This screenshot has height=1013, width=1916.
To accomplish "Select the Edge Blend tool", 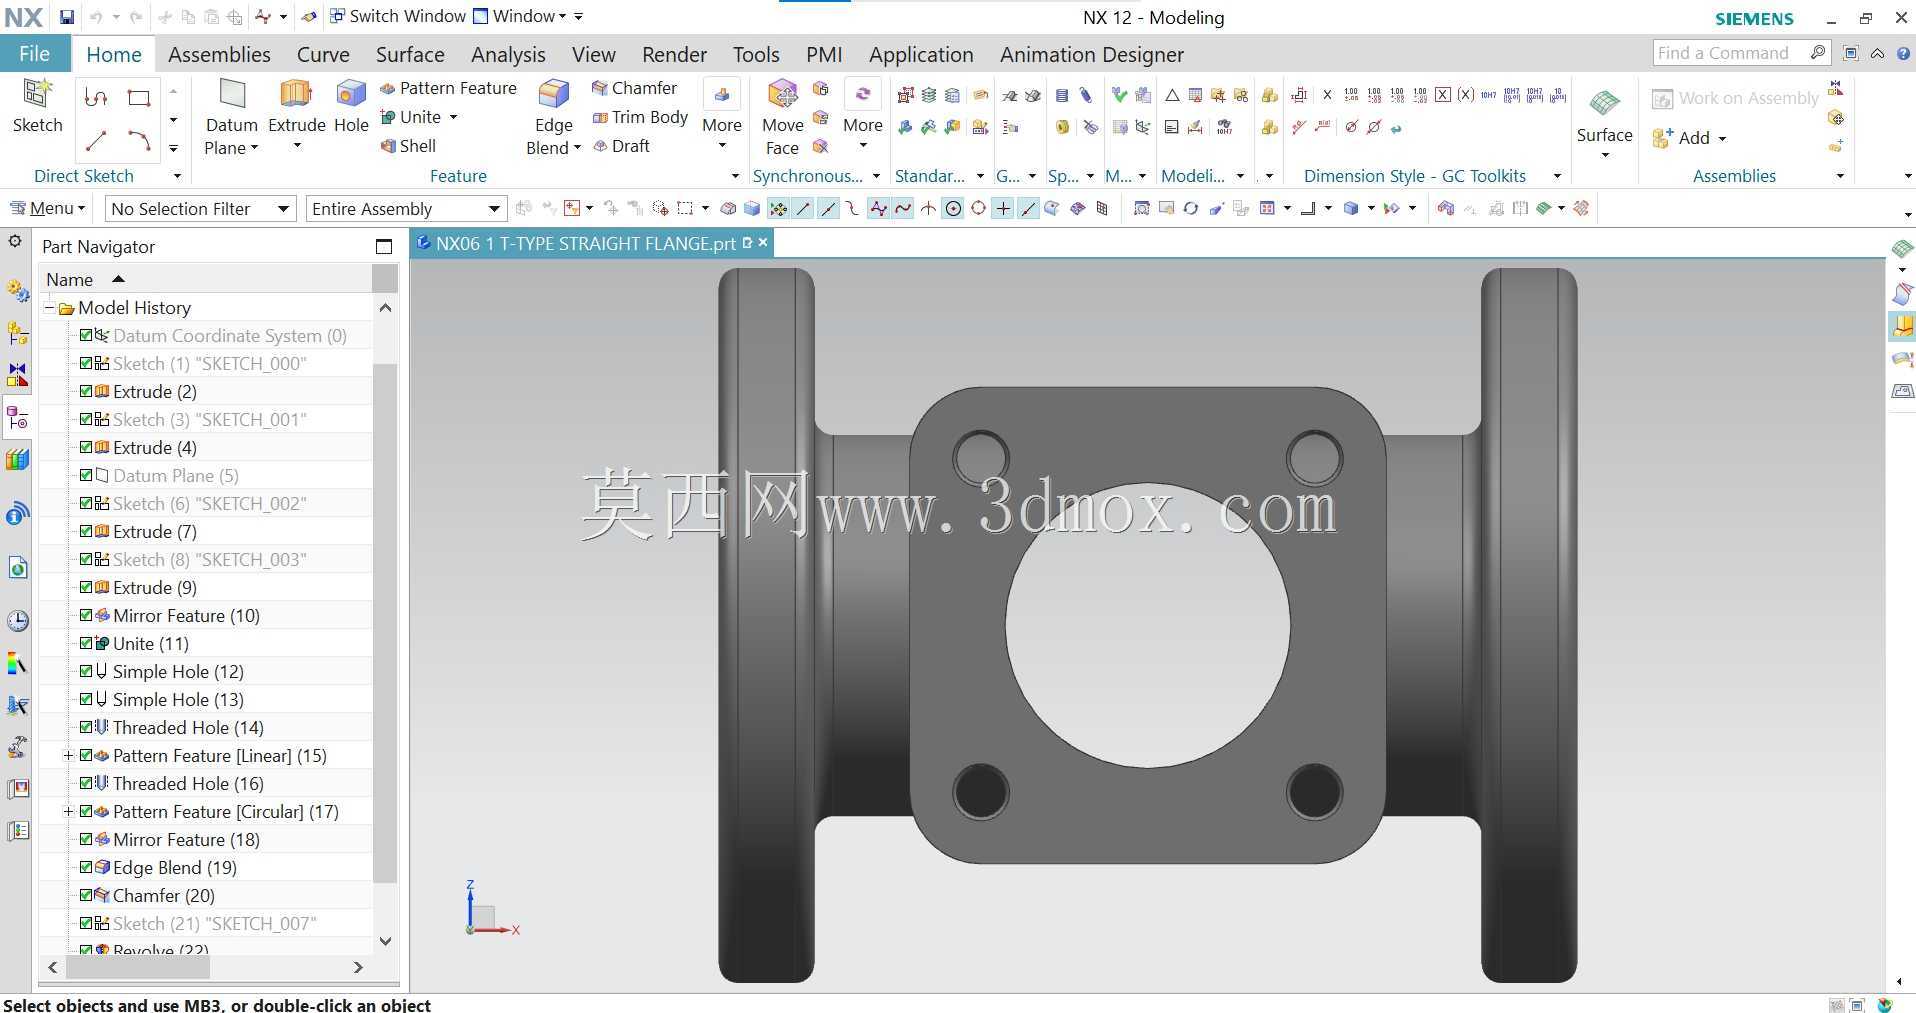I will pos(553,108).
